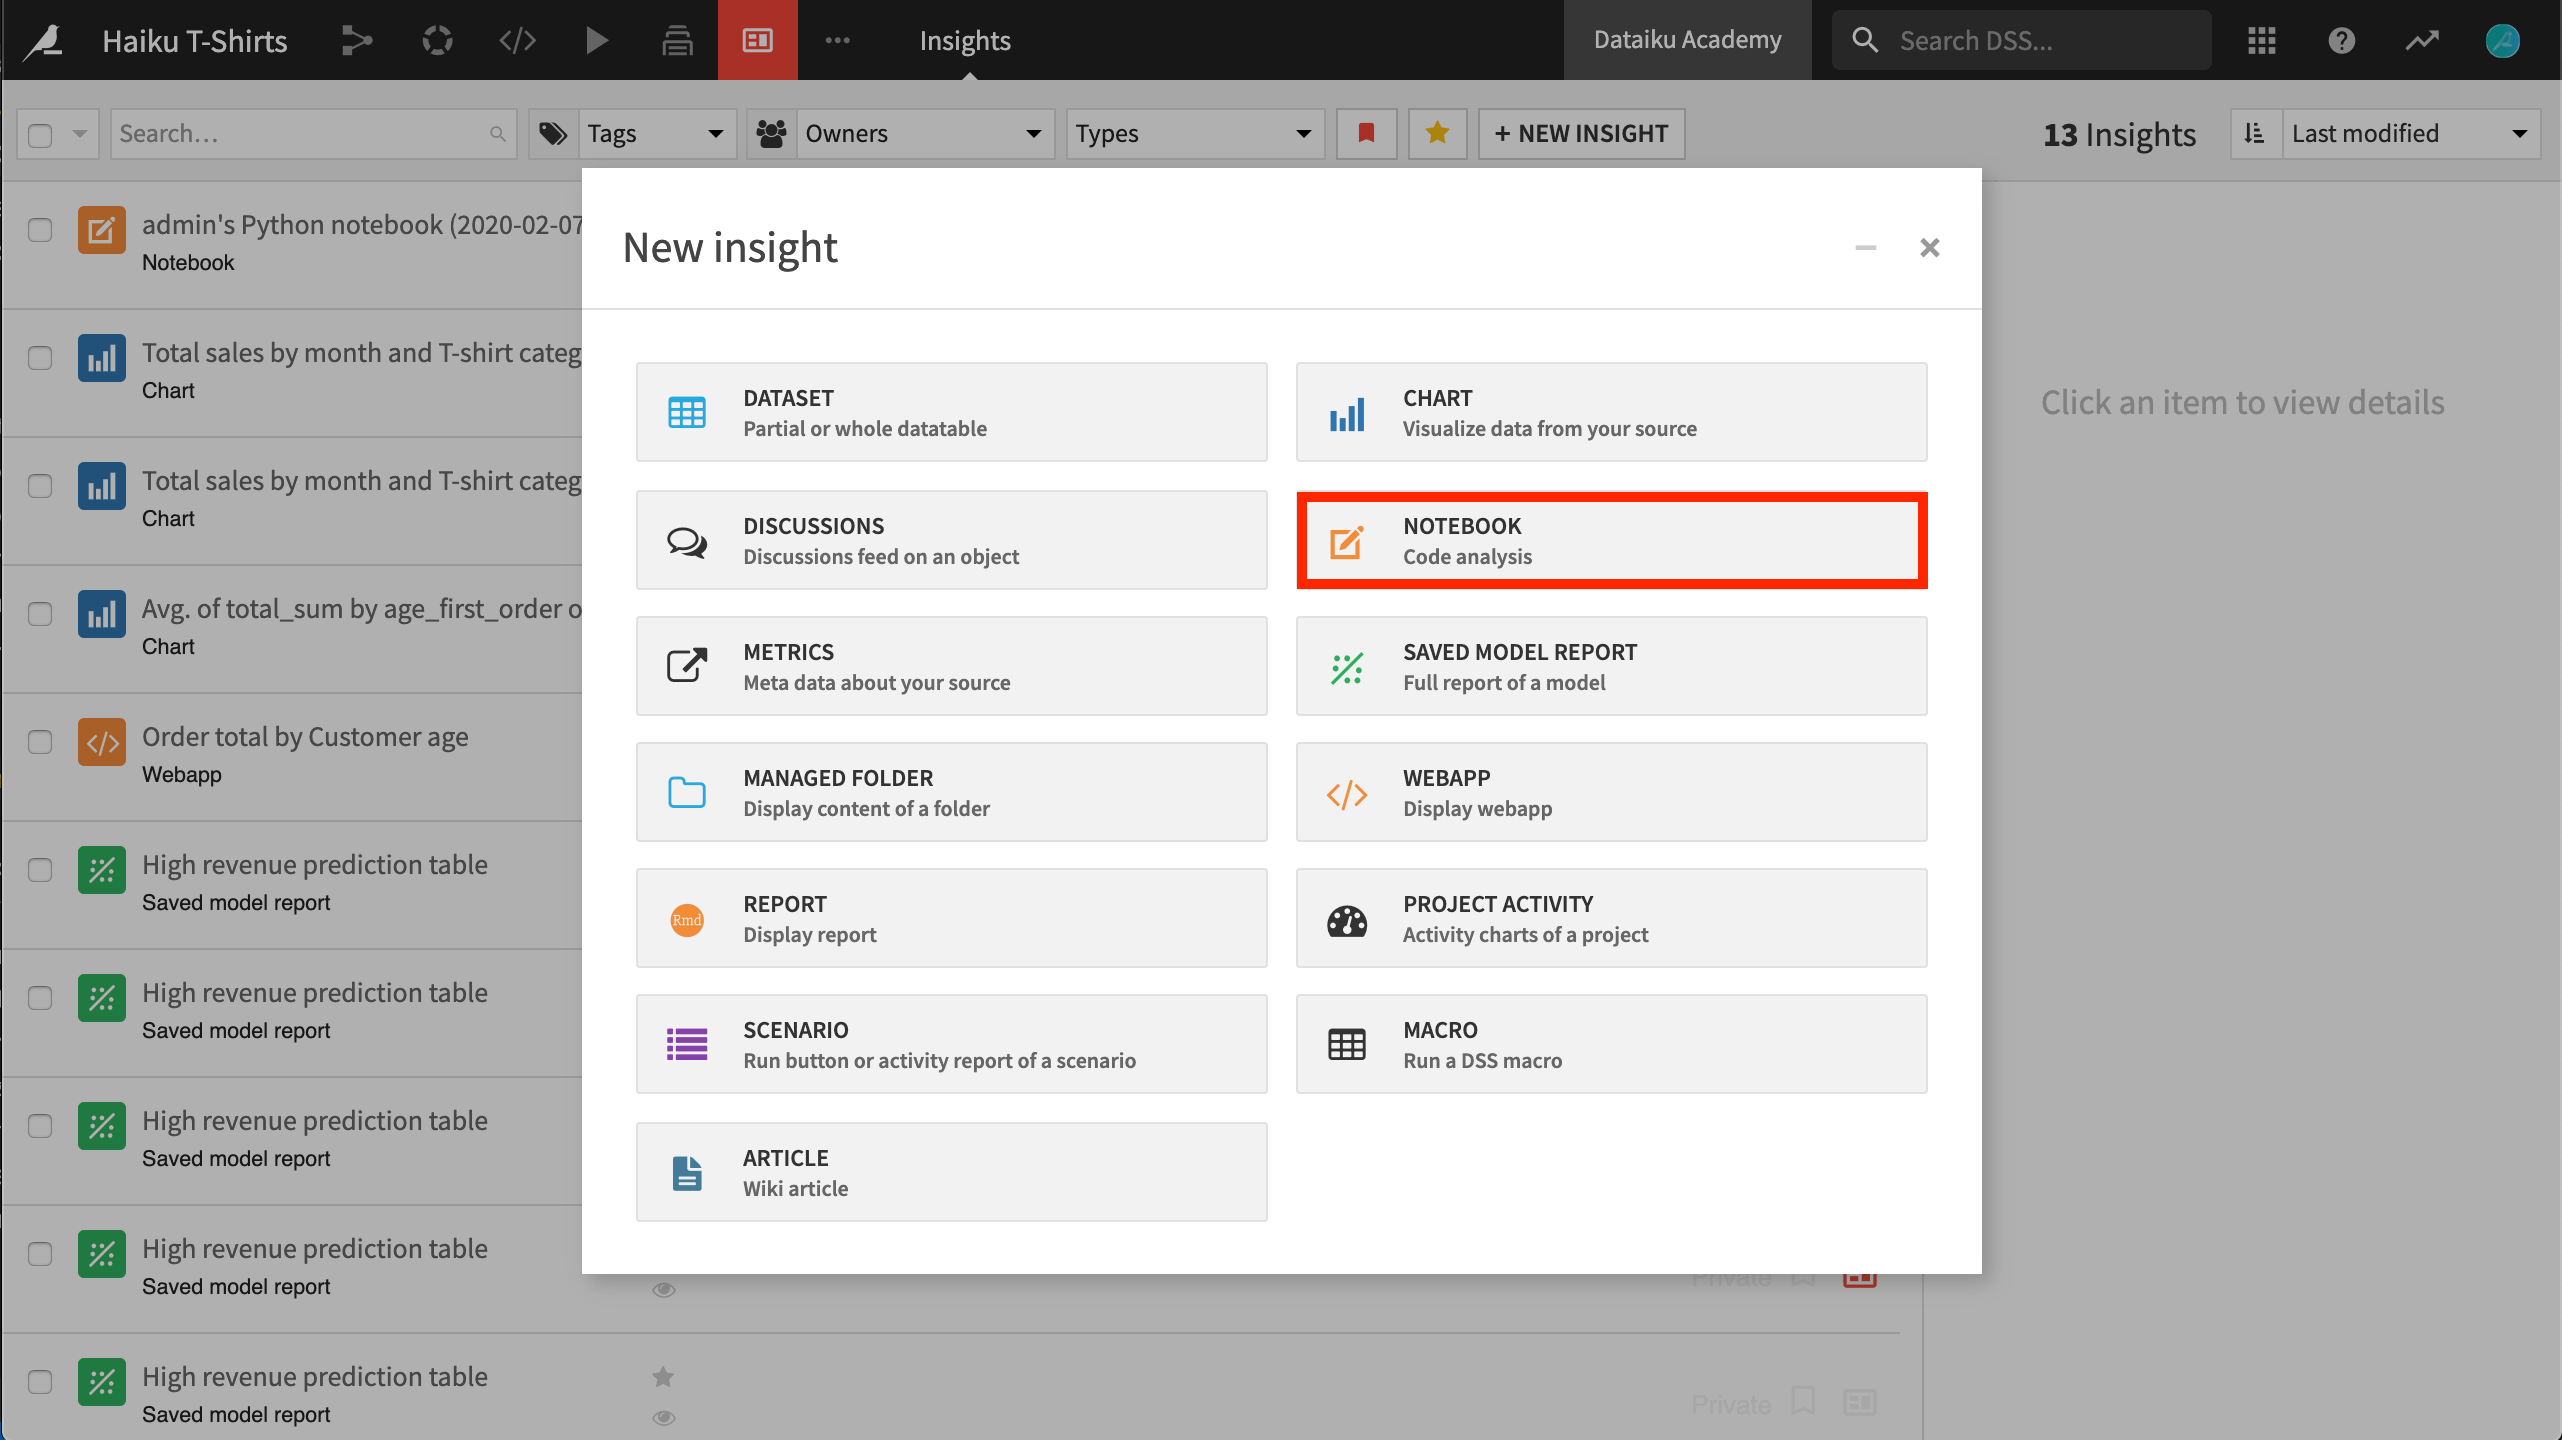Expand the select-all checkbox dropdown arrow
This screenshot has height=1440, width=2562.
80,134
